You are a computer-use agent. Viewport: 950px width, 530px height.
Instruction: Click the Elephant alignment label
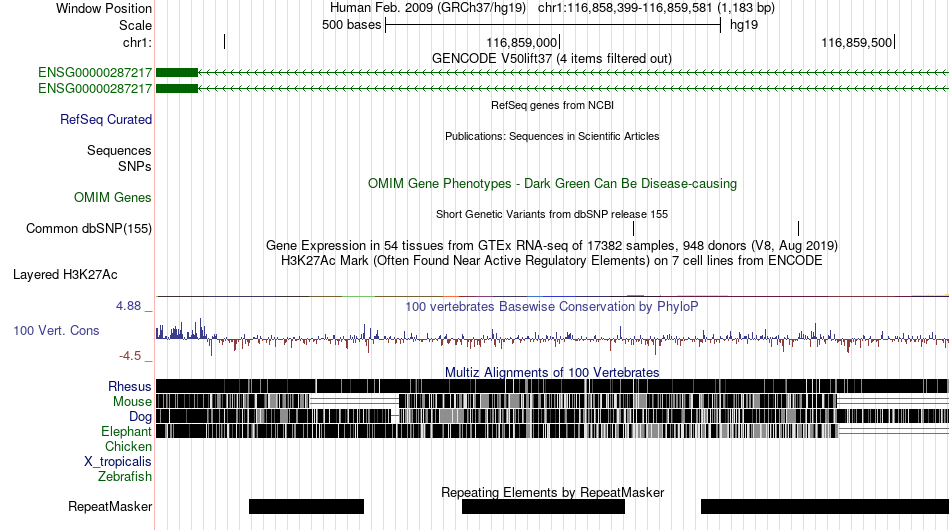[x=126, y=431]
